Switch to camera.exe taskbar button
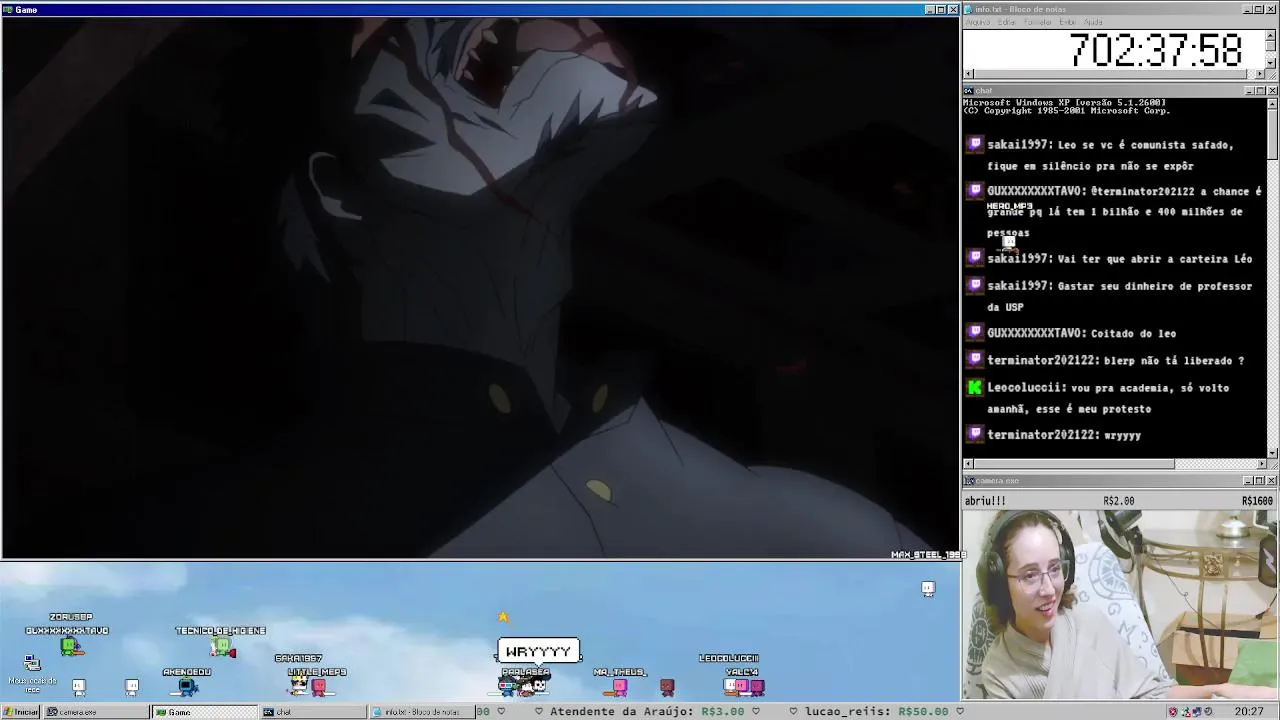Viewport: 1280px width, 720px height. [95, 712]
